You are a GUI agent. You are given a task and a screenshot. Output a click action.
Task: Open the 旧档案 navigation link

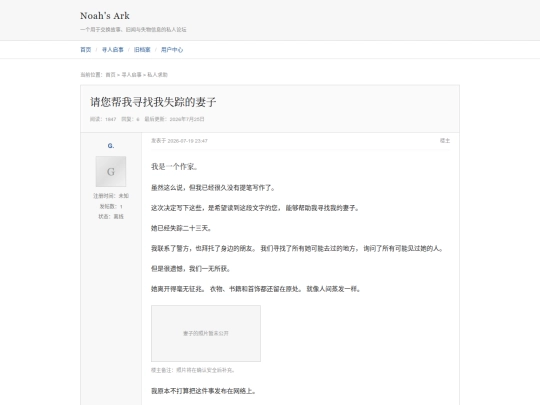(x=142, y=50)
